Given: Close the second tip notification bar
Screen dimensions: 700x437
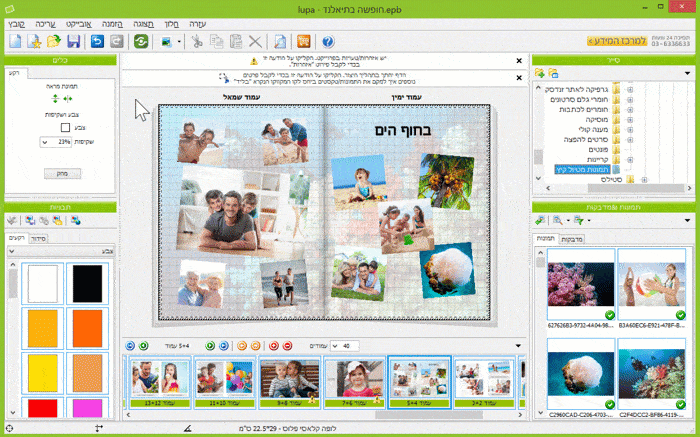Looking at the screenshot, I should [x=517, y=76].
